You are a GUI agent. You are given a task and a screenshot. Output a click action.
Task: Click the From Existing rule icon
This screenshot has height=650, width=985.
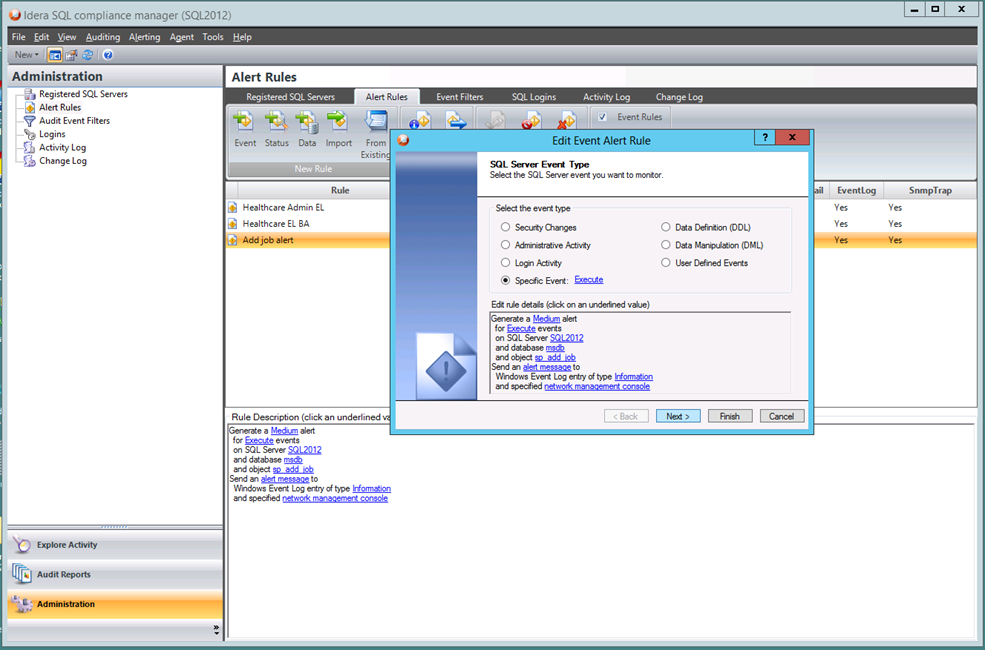pos(376,123)
